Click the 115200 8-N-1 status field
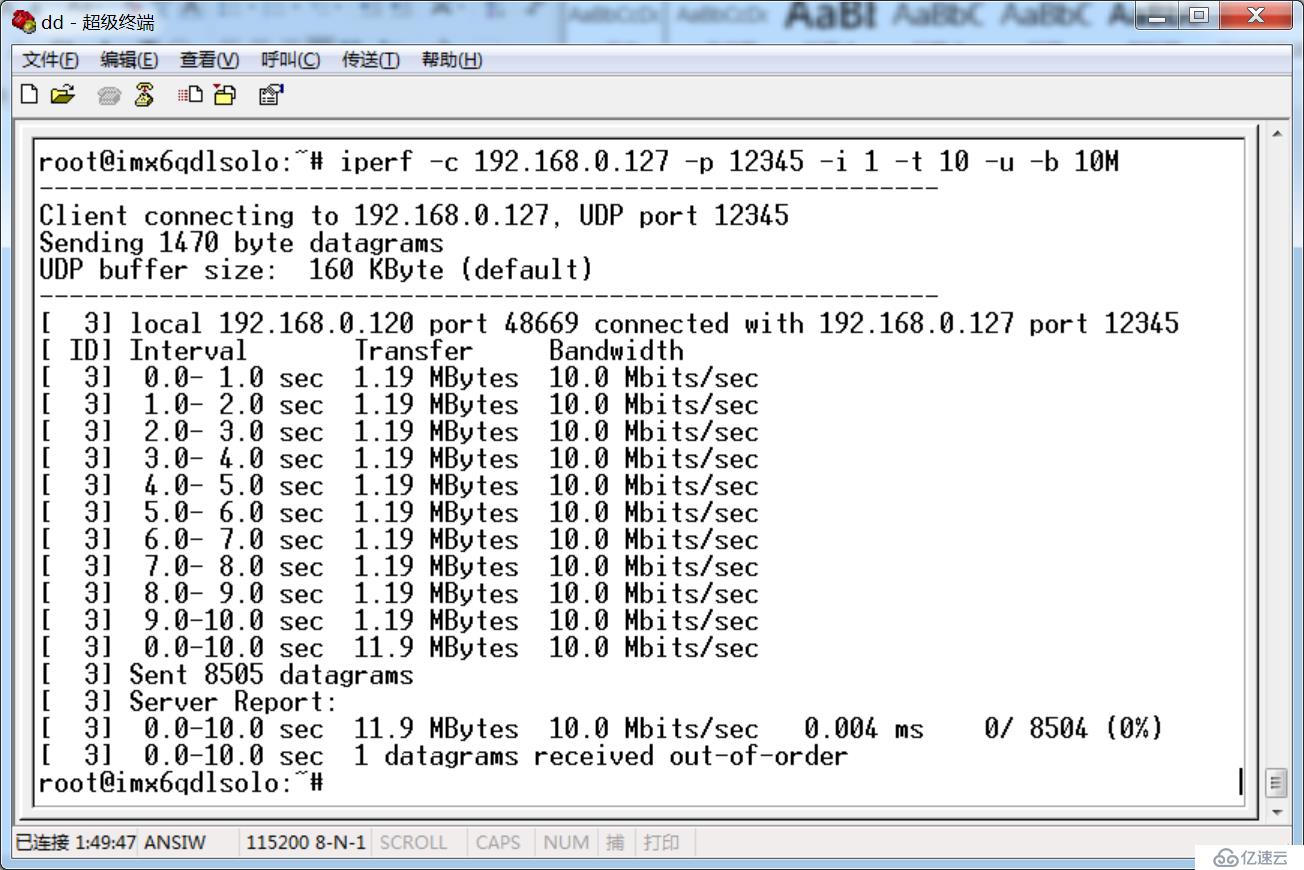Viewport: 1304px width, 870px height. pos(305,842)
